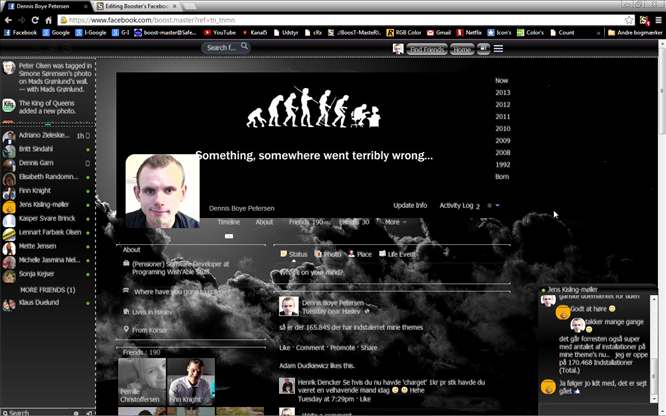The height and width of the screenshot is (416, 666).
Task: Click the Place composer icon
Action: 351,254
